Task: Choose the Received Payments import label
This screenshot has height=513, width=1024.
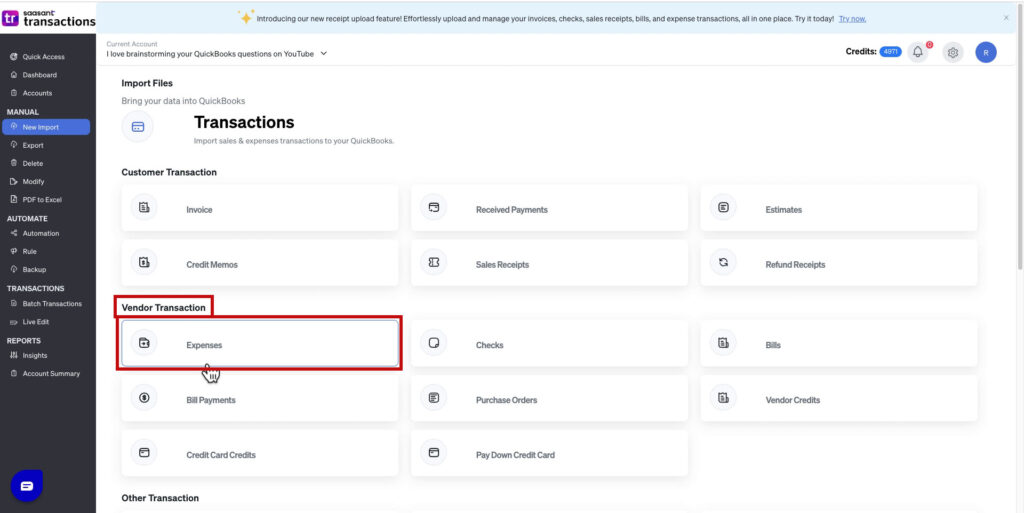Action: (x=512, y=210)
